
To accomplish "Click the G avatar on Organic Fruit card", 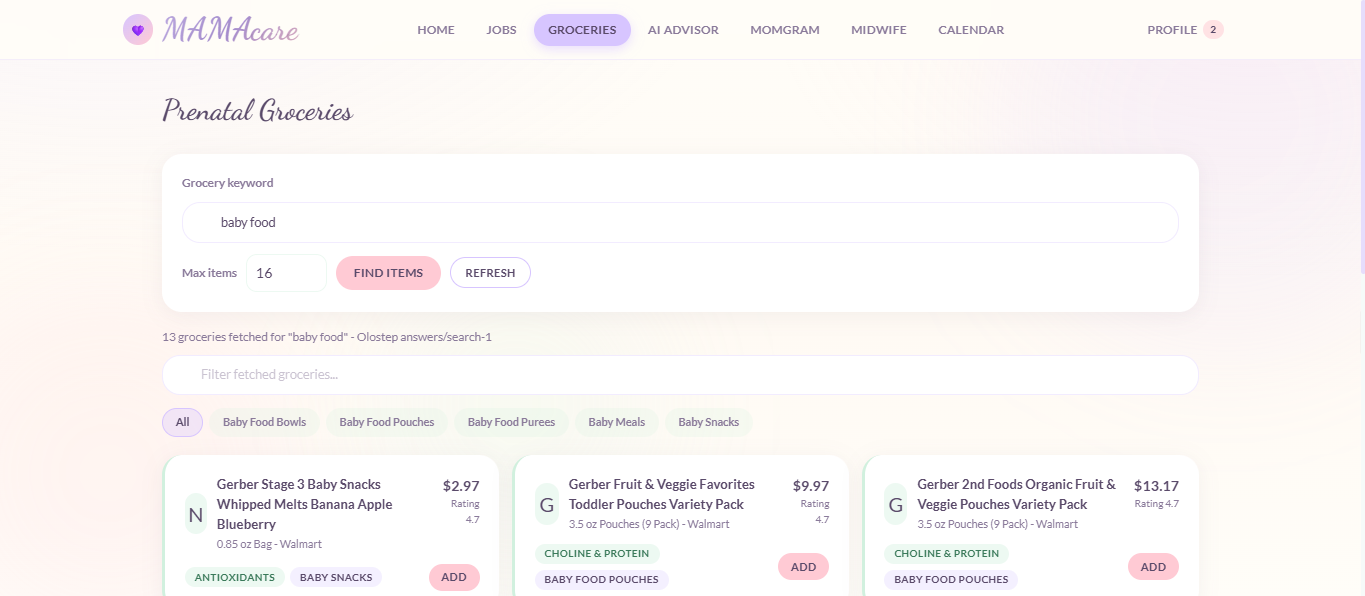I will pyautogui.click(x=896, y=504).
